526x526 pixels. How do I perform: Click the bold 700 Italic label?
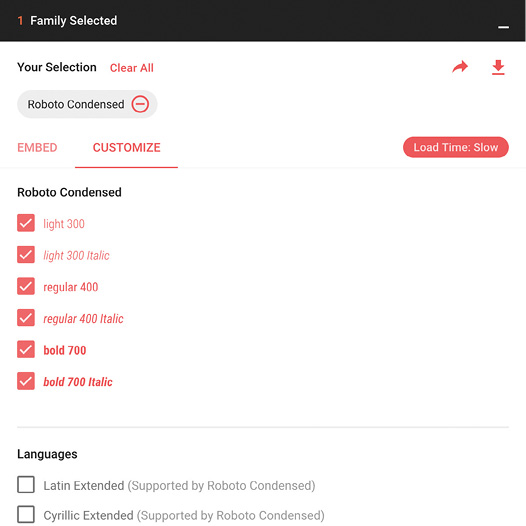tap(78, 382)
